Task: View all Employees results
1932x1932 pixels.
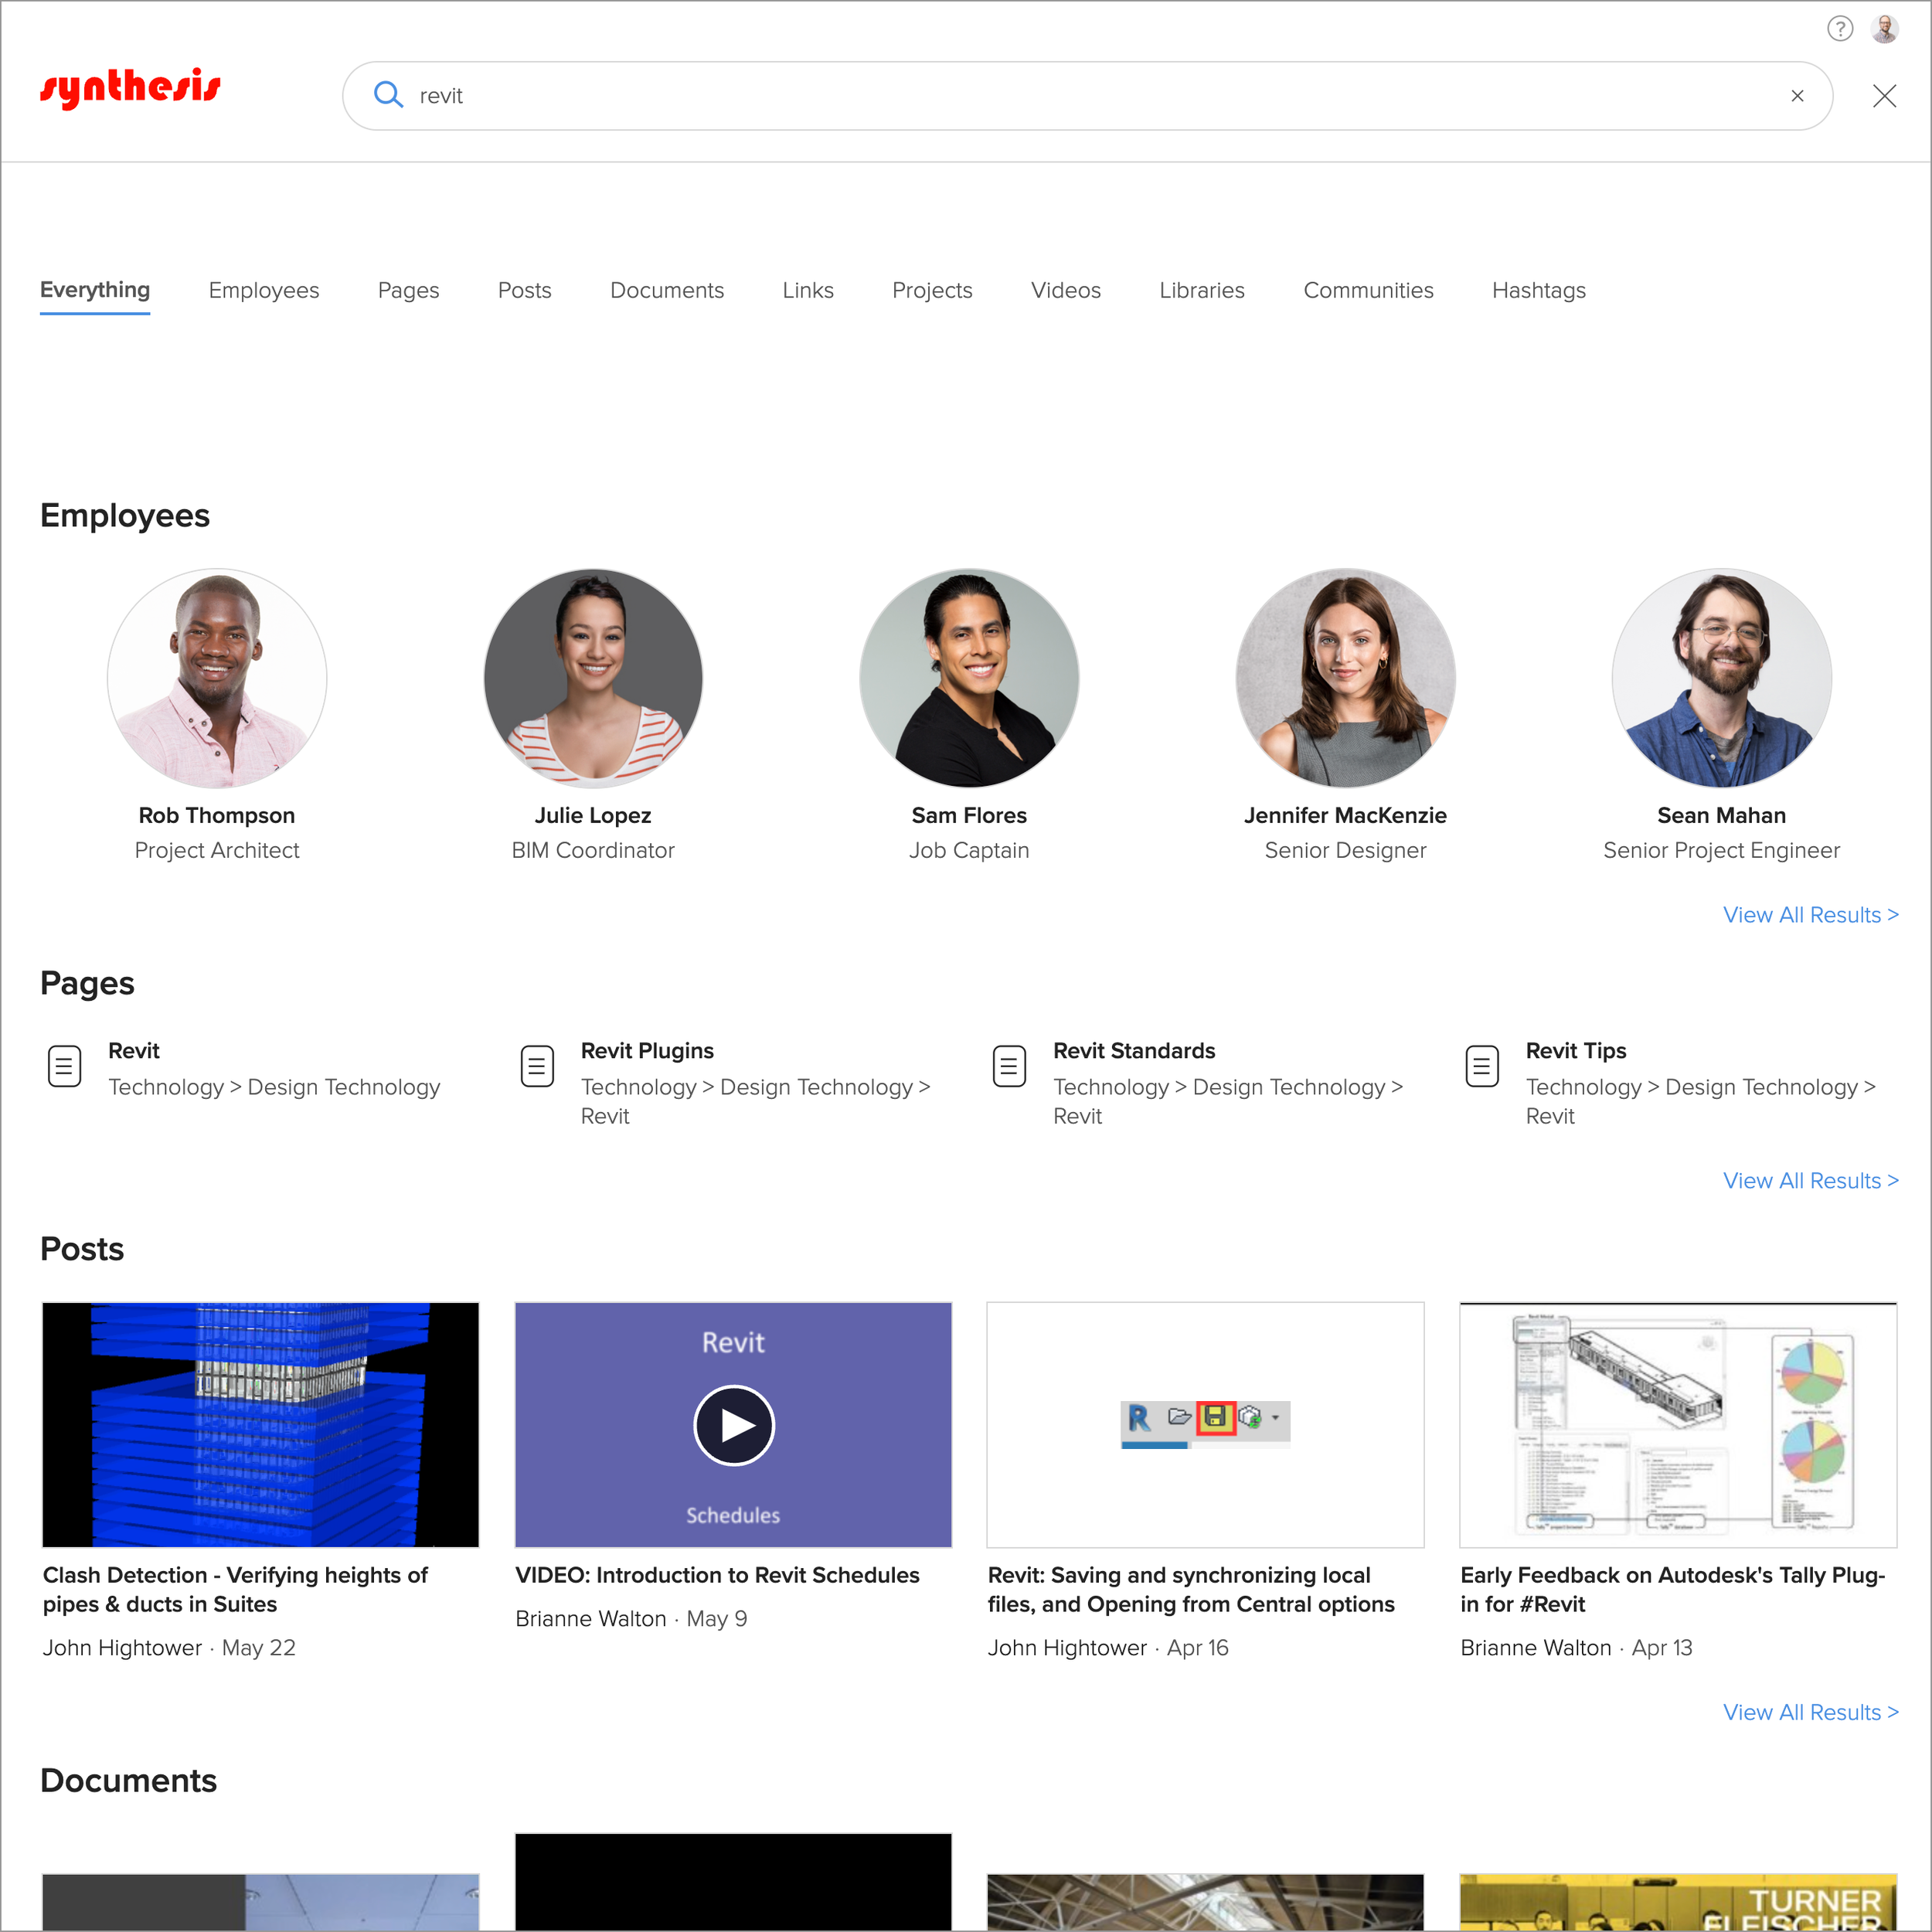Action: [1810, 915]
